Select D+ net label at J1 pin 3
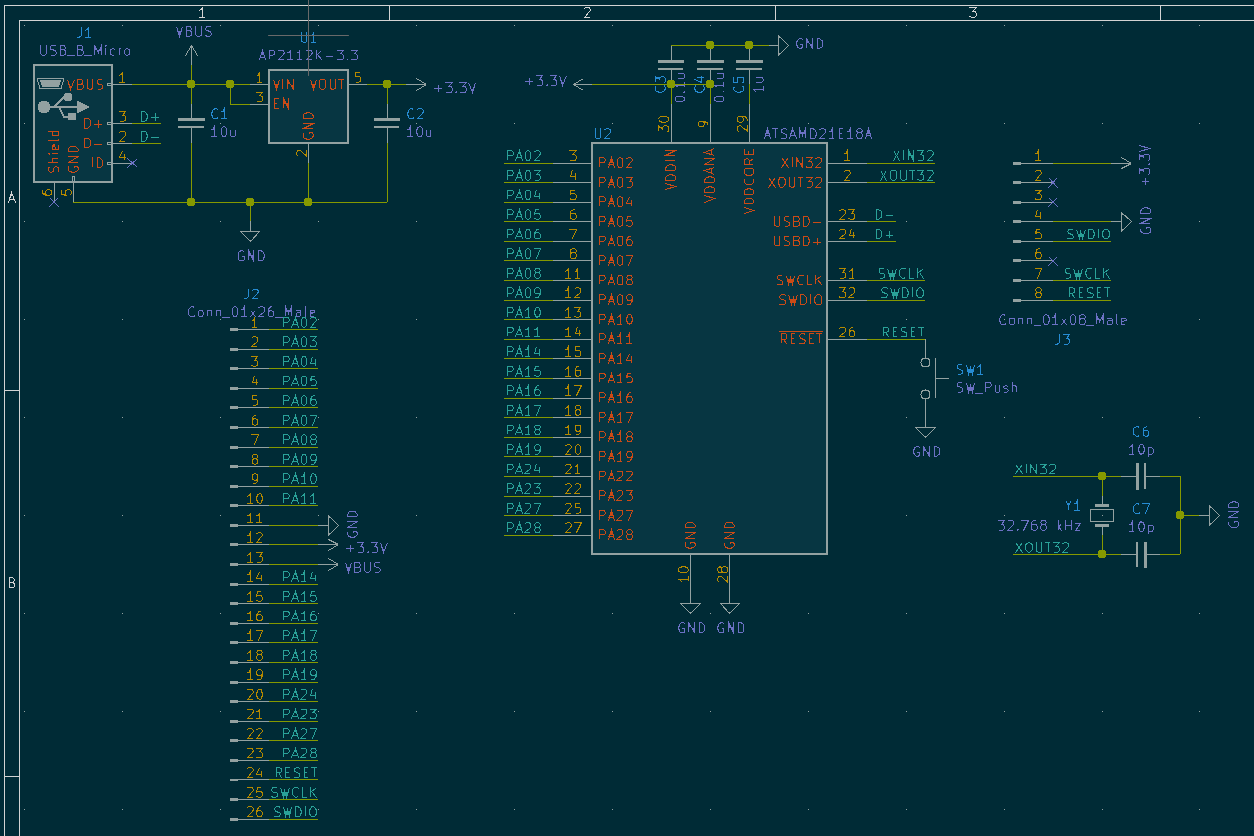The height and width of the screenshot is (836, 1254). pos(150,117)
